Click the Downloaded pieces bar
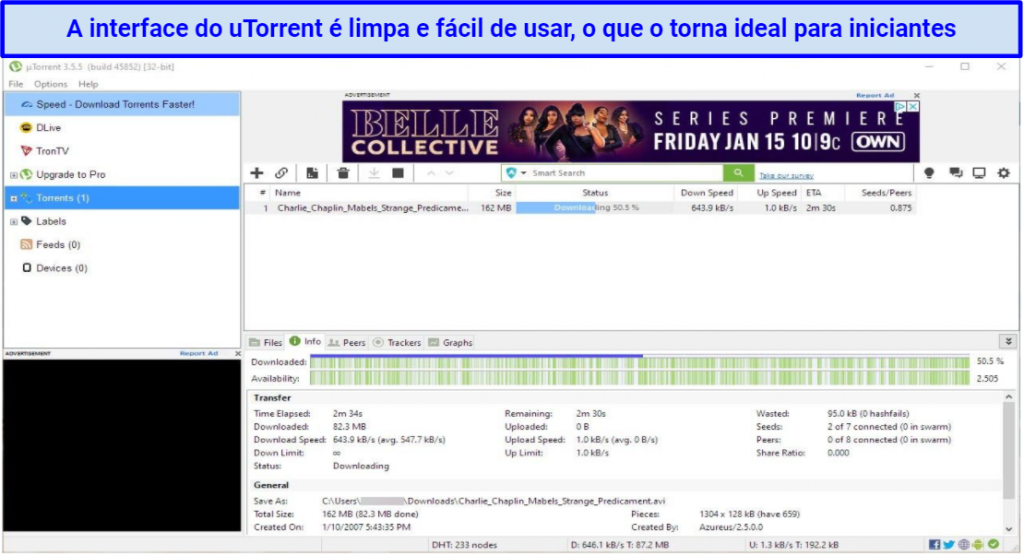Screen dimensions: 1024x556 pyautogui.click(x=639, y=362)
